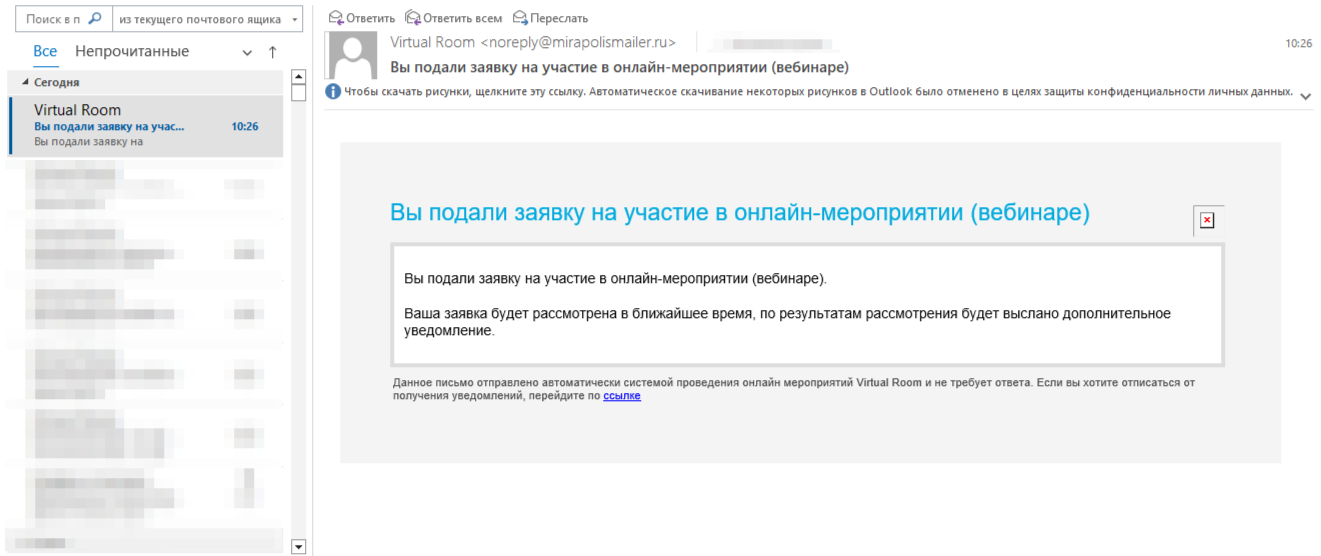Forward the email with Переслать
This screenshot has height=556, width=1321.
(x=550, y=18)
